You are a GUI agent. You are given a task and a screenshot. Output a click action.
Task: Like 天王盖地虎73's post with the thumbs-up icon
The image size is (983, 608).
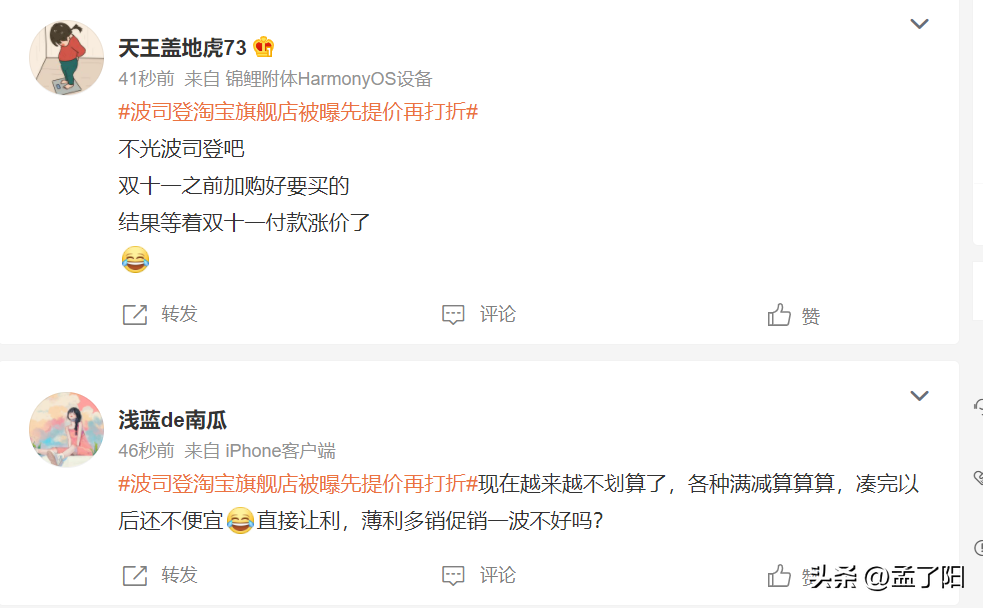coord(779,315)
